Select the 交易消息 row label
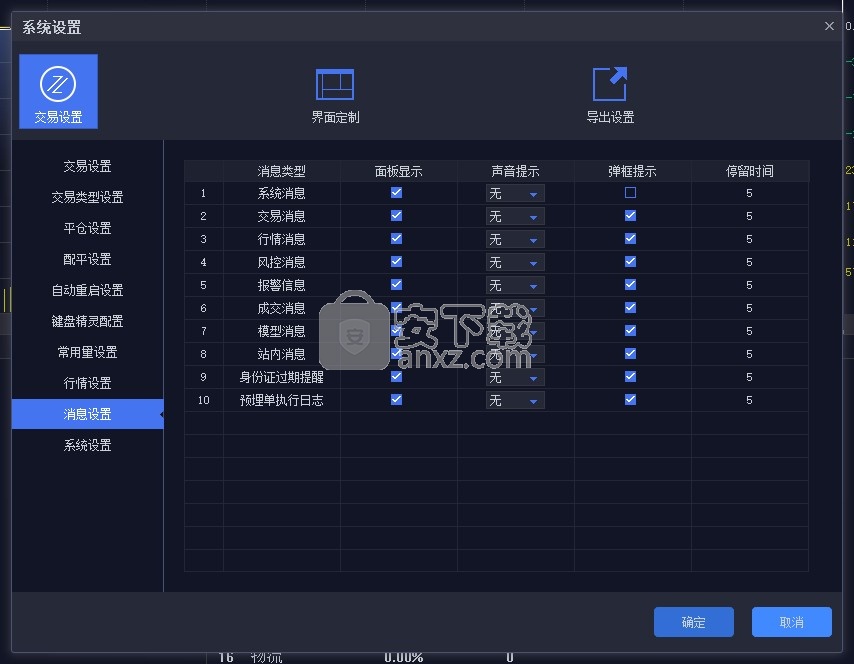The height and width of the screenshot is (664, 854). 282,216
